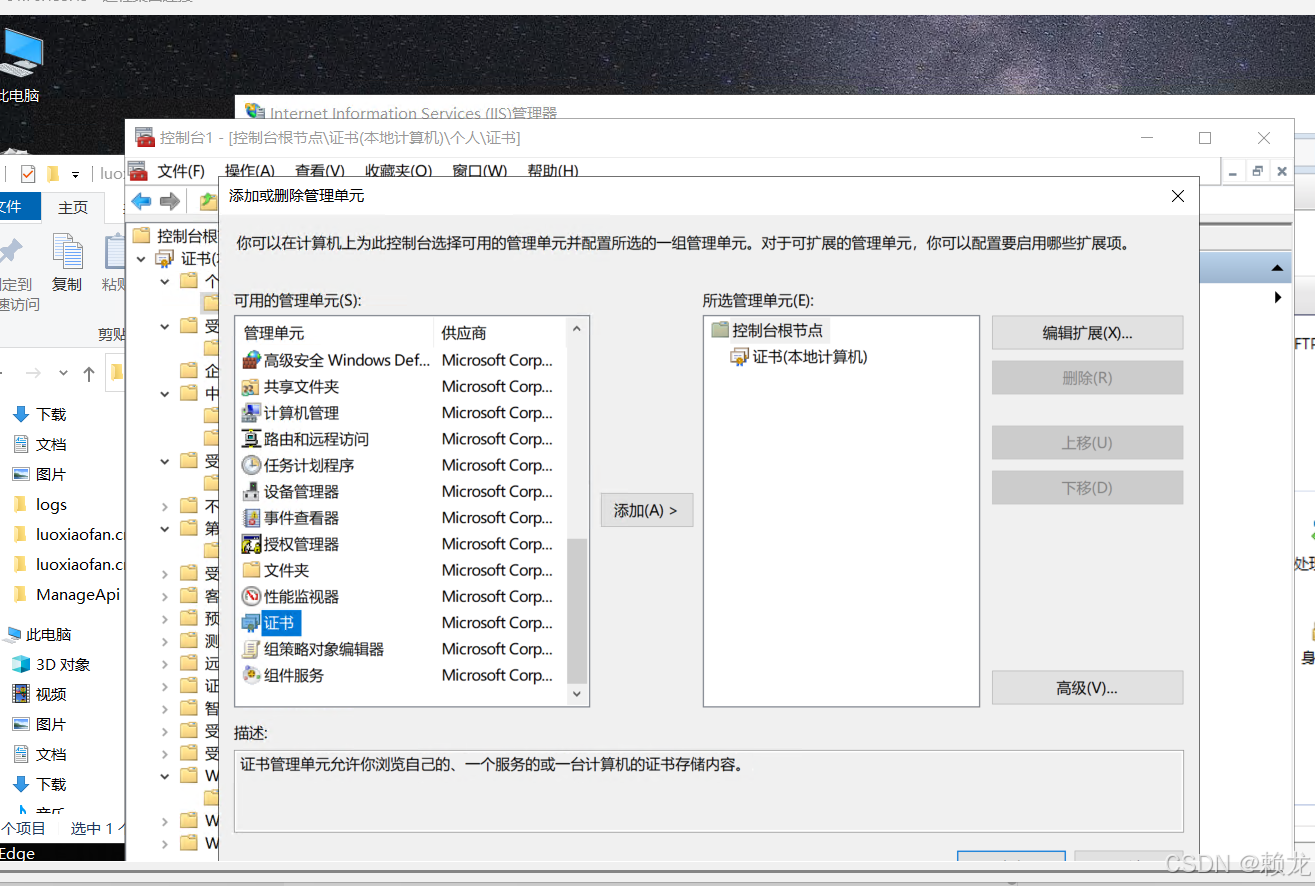Click the up arrow in Explorer navigation bar
Viewport: 1315px width, 886px height.
point(89,373)
